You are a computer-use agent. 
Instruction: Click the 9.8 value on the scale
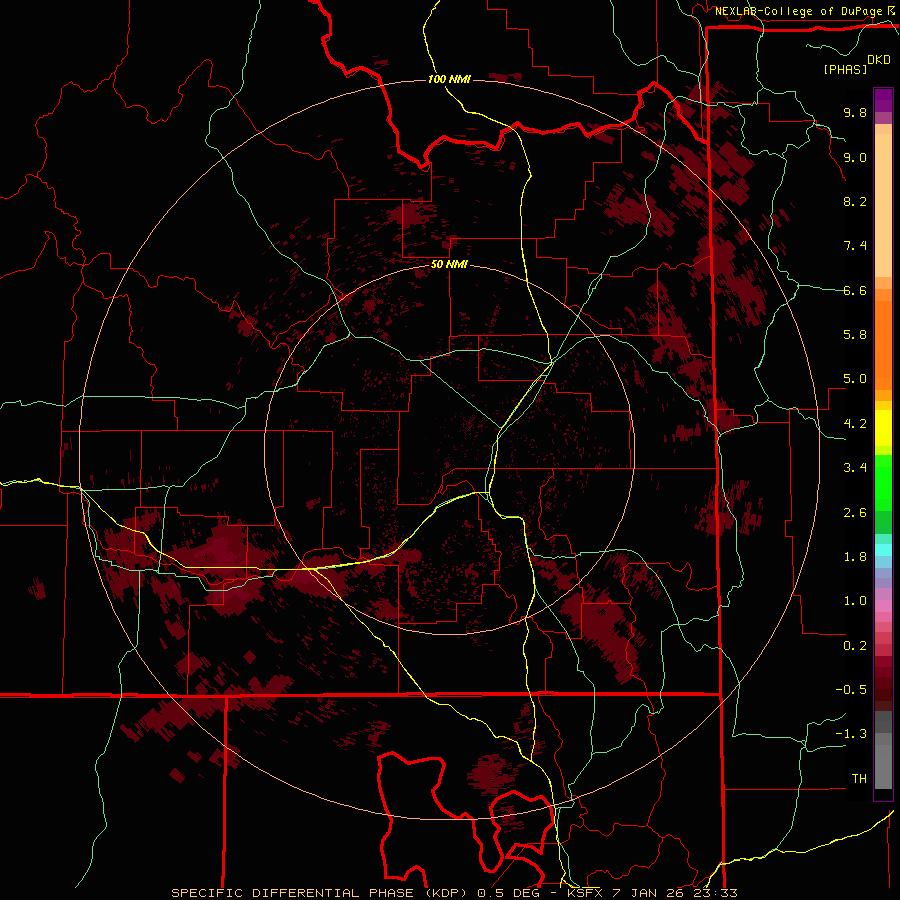[855, 112]
